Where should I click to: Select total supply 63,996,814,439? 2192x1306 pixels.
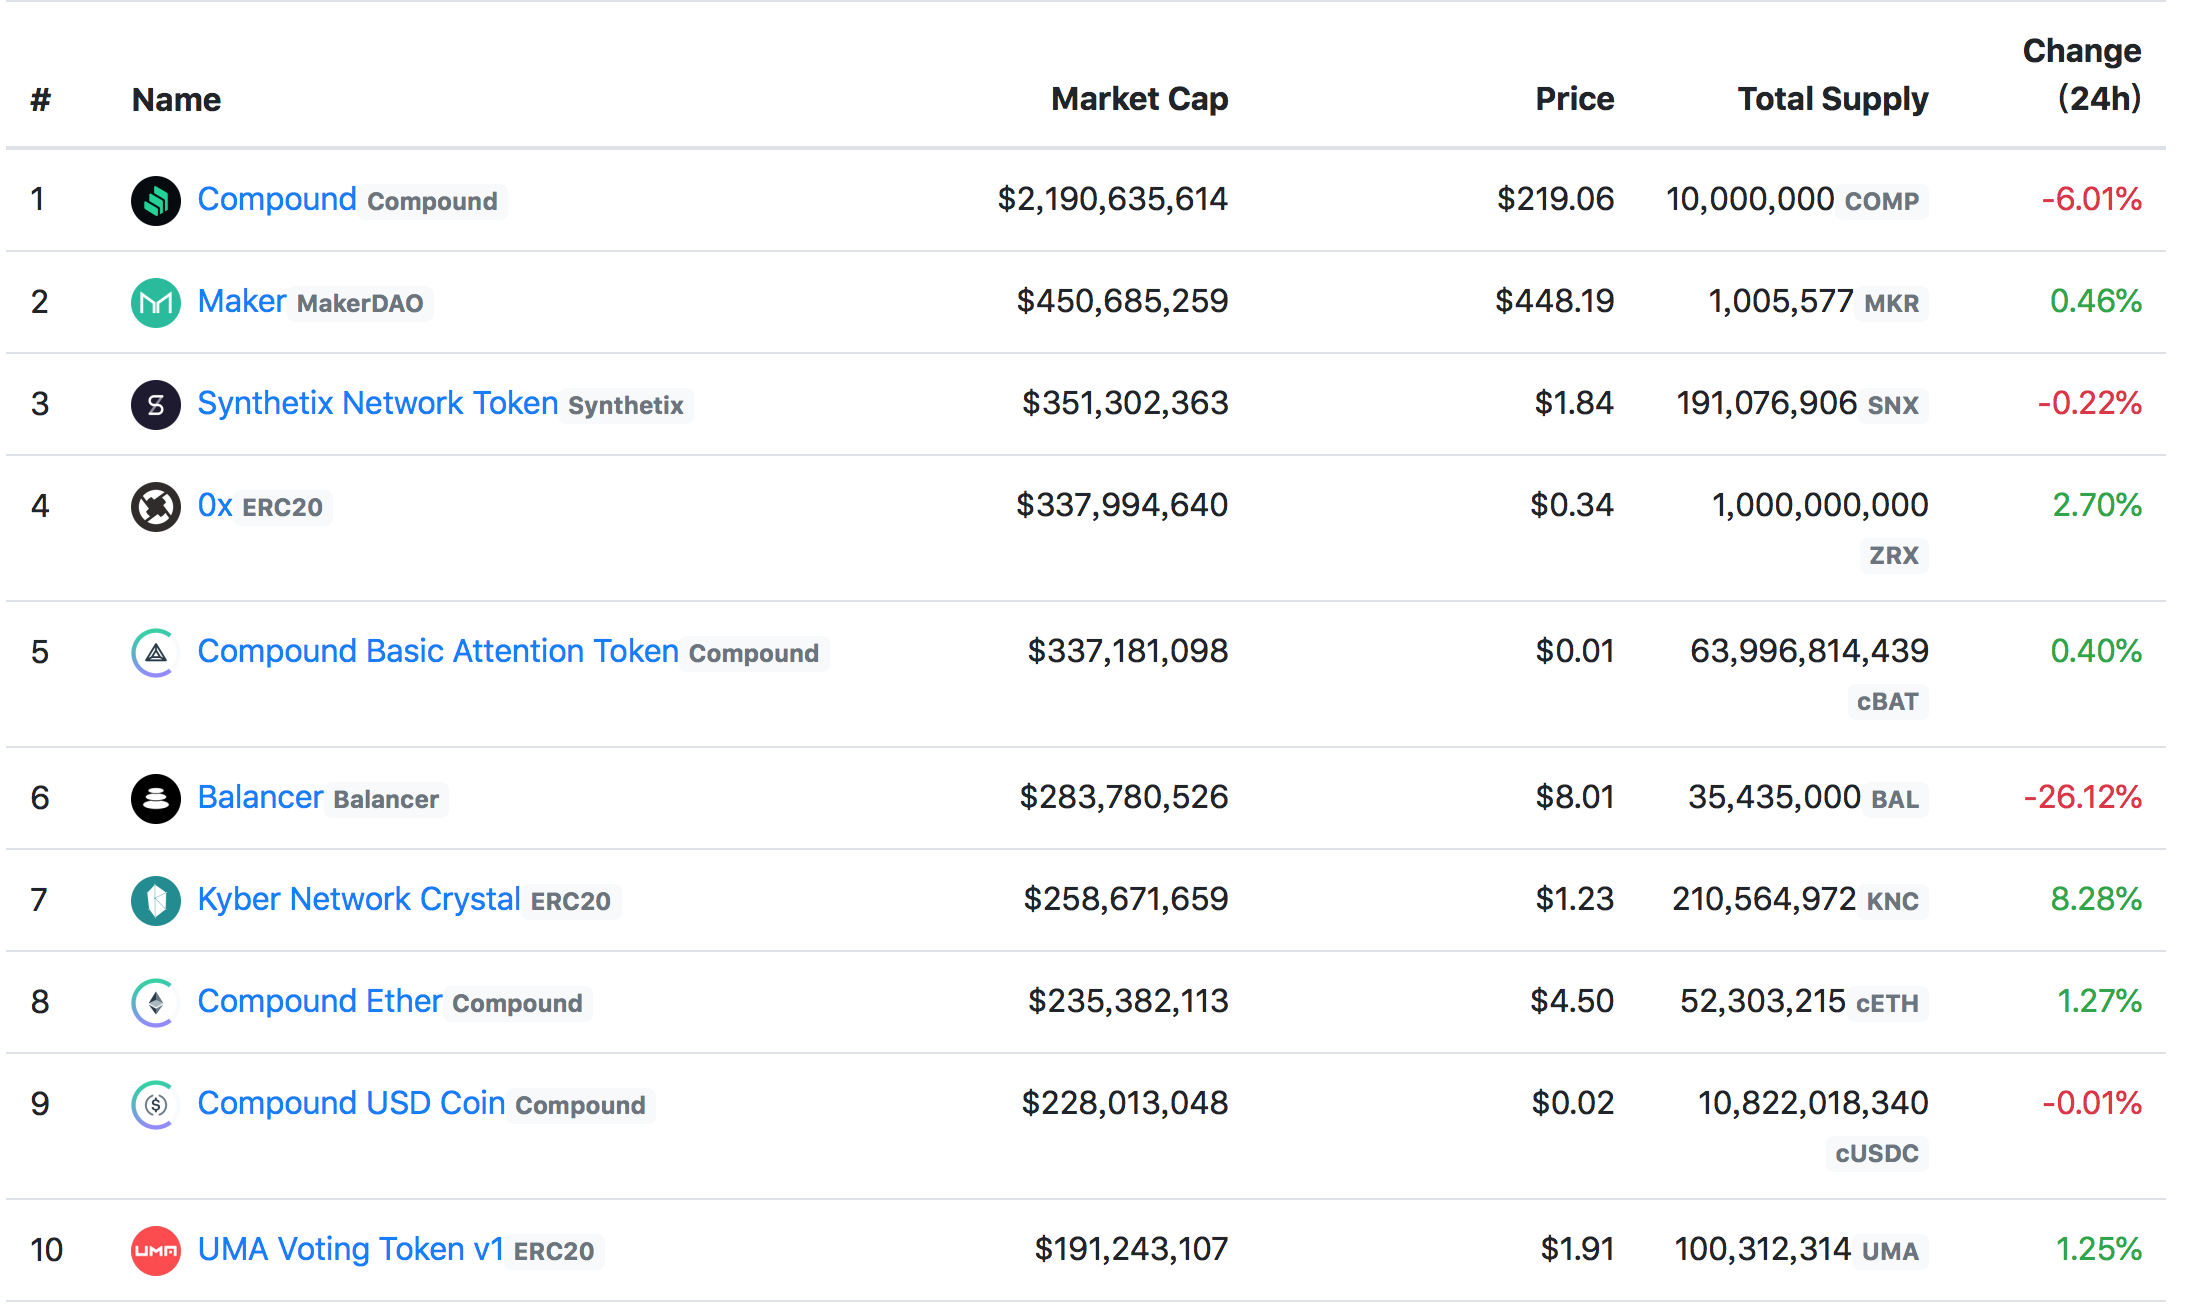(x=1809, y=651)
